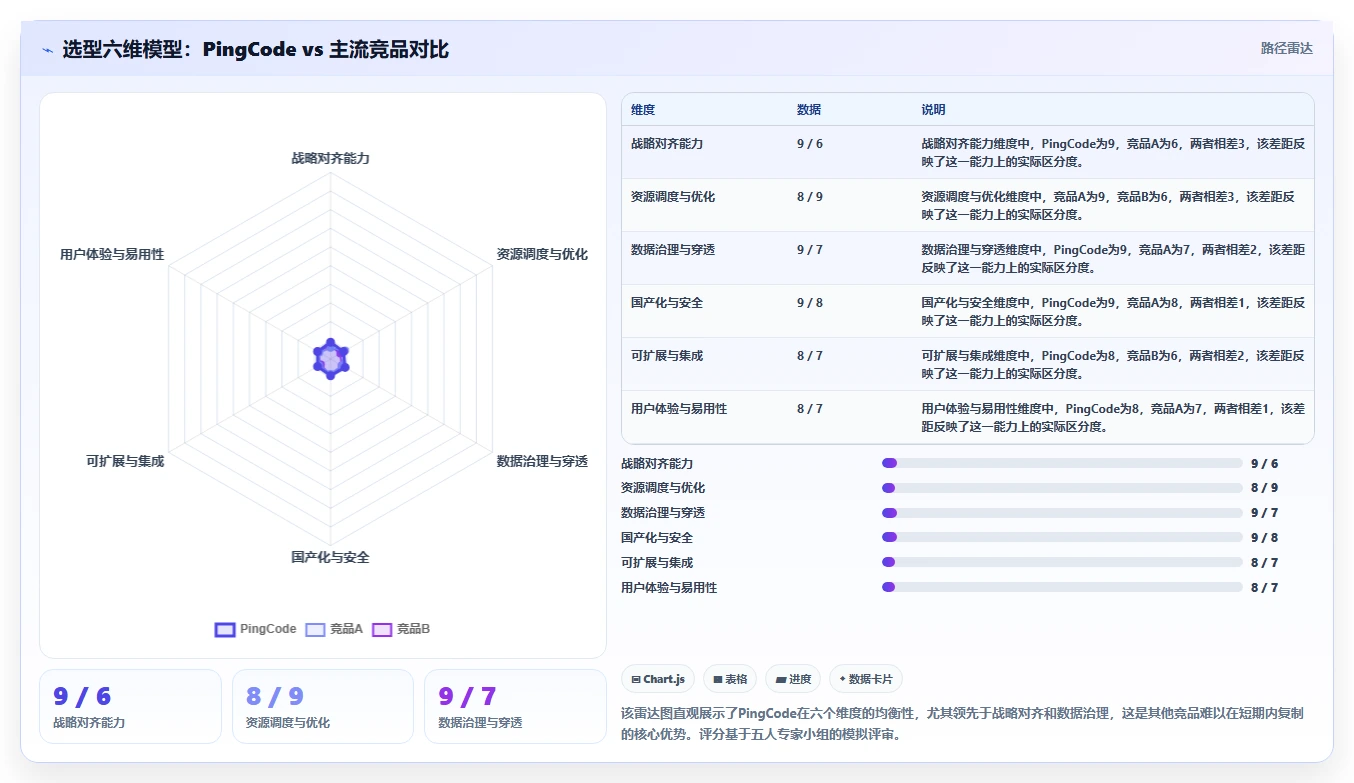This screenshot has height=783, width=1354.
Task: Click the 数据卡片 tag
Action: pyautogui.click(x=865, y=679)
